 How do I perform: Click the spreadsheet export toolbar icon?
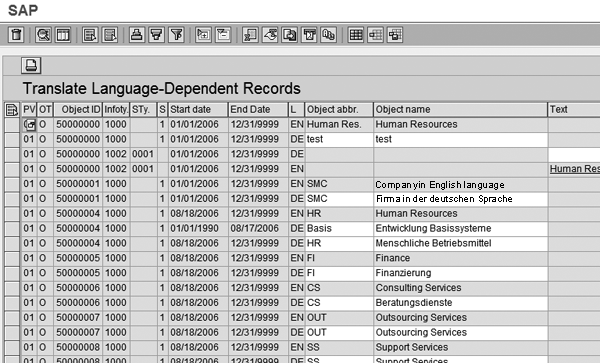(x=250, y=35)
